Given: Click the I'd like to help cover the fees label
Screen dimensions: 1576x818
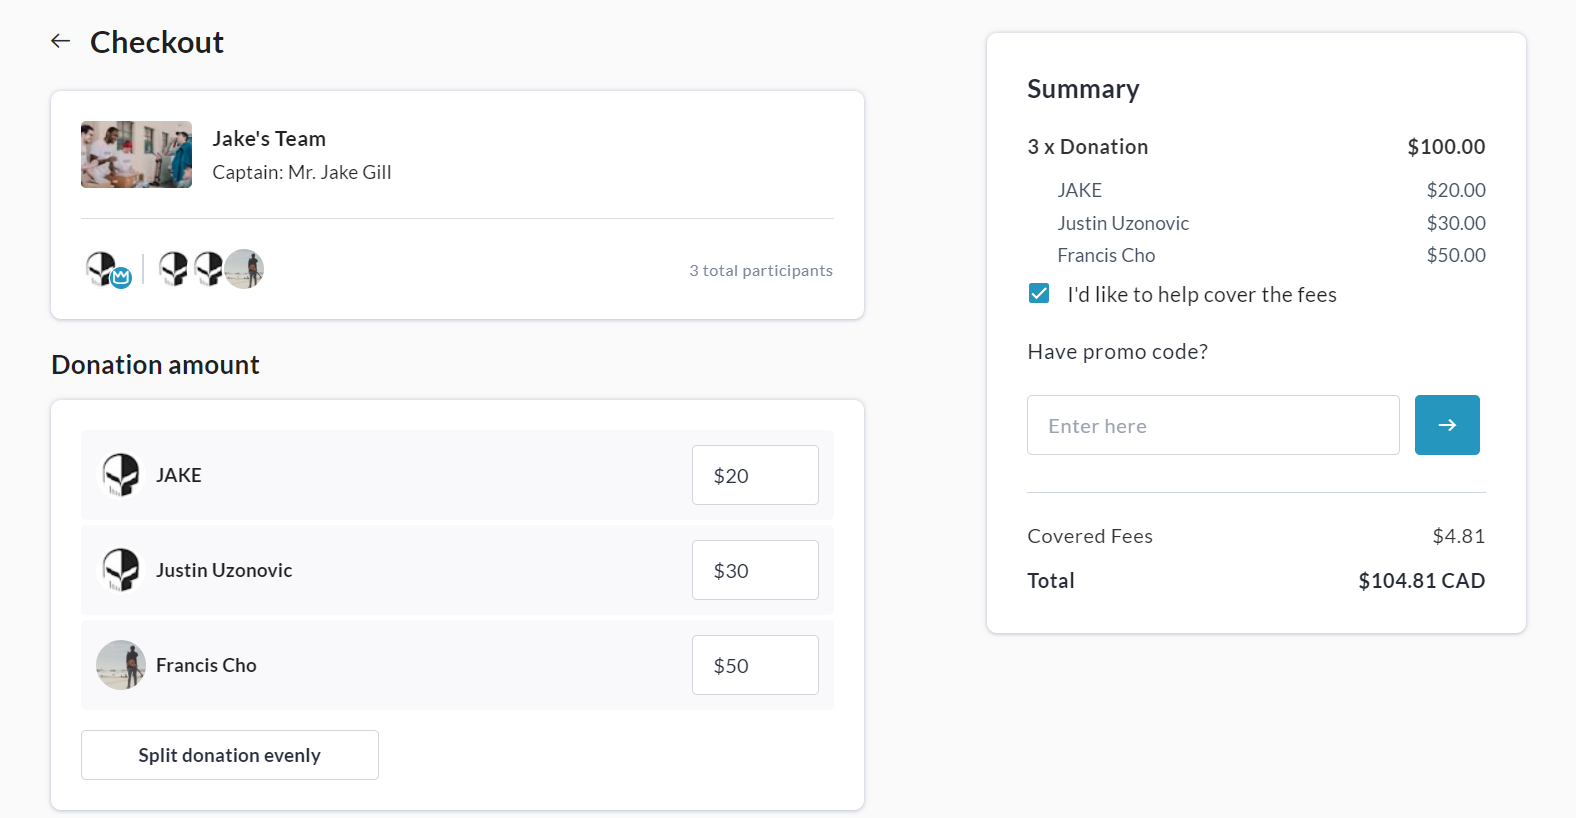Looking at the screenshot, I should pos(1201,295).
